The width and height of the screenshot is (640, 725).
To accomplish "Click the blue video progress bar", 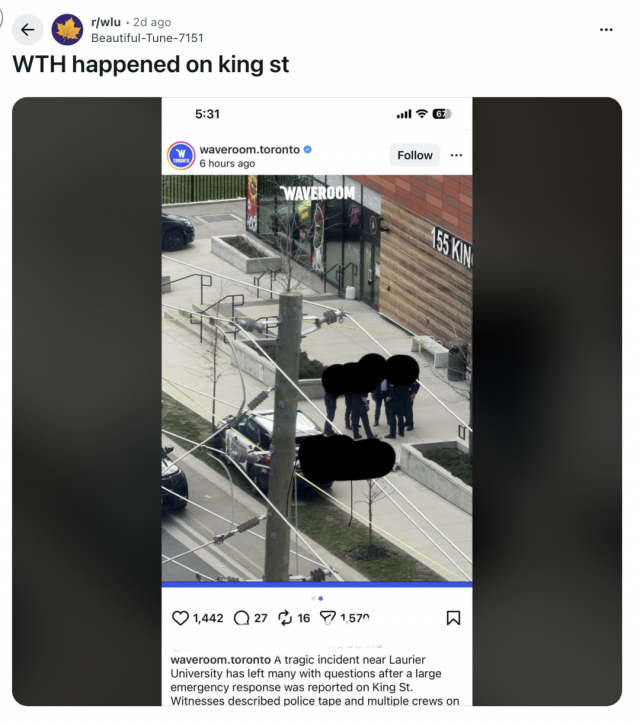I will click(x=317, y=584).
